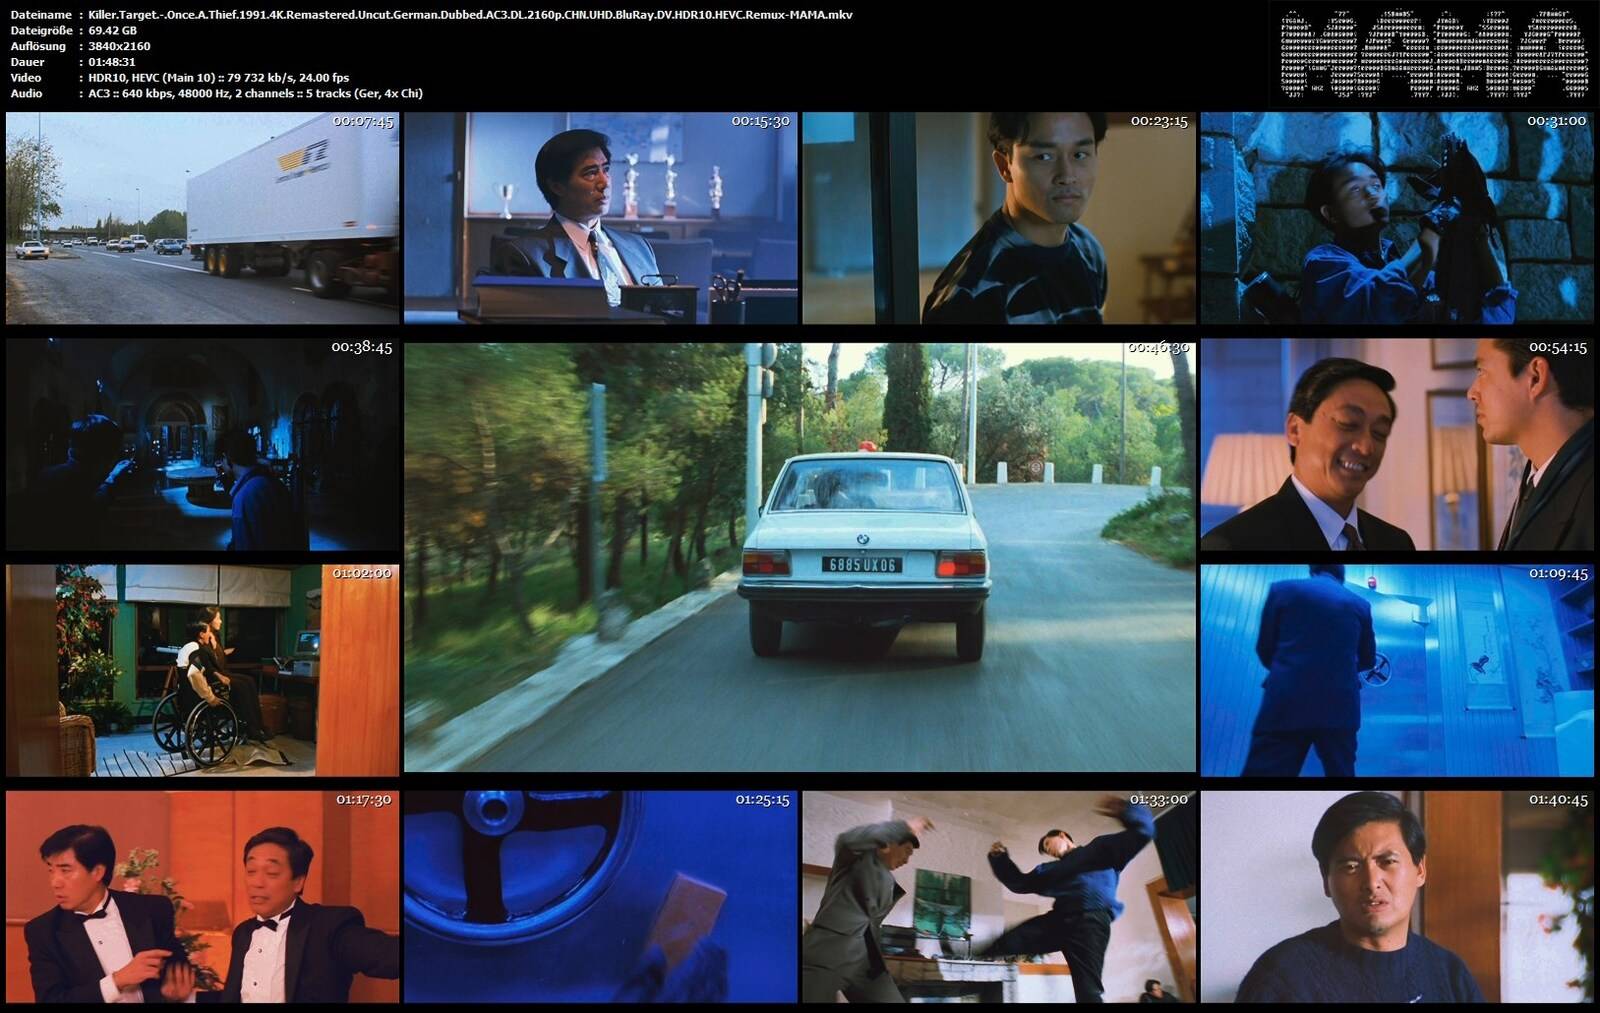Open the striped sweater man thumbnail at 00:23:15

coord(999,218)
